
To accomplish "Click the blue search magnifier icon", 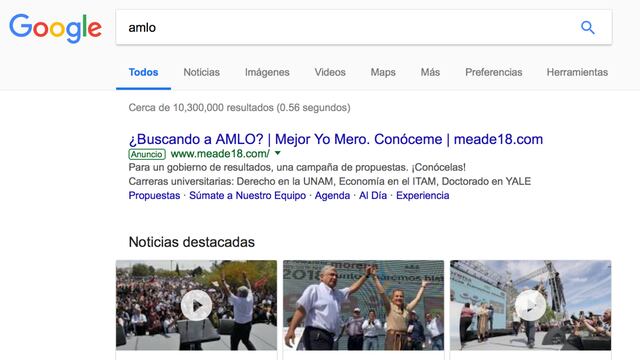I will 588,27.
